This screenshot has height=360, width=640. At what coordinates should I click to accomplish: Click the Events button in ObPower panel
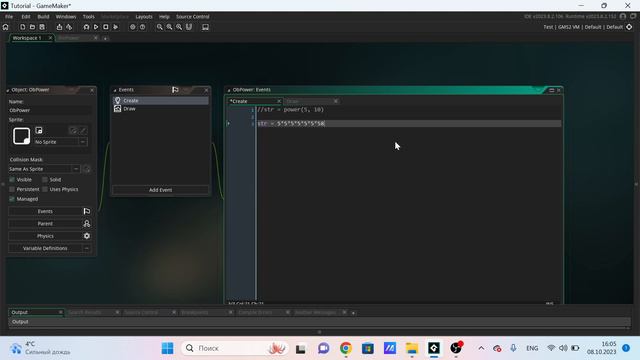click(x=45, y=211)
